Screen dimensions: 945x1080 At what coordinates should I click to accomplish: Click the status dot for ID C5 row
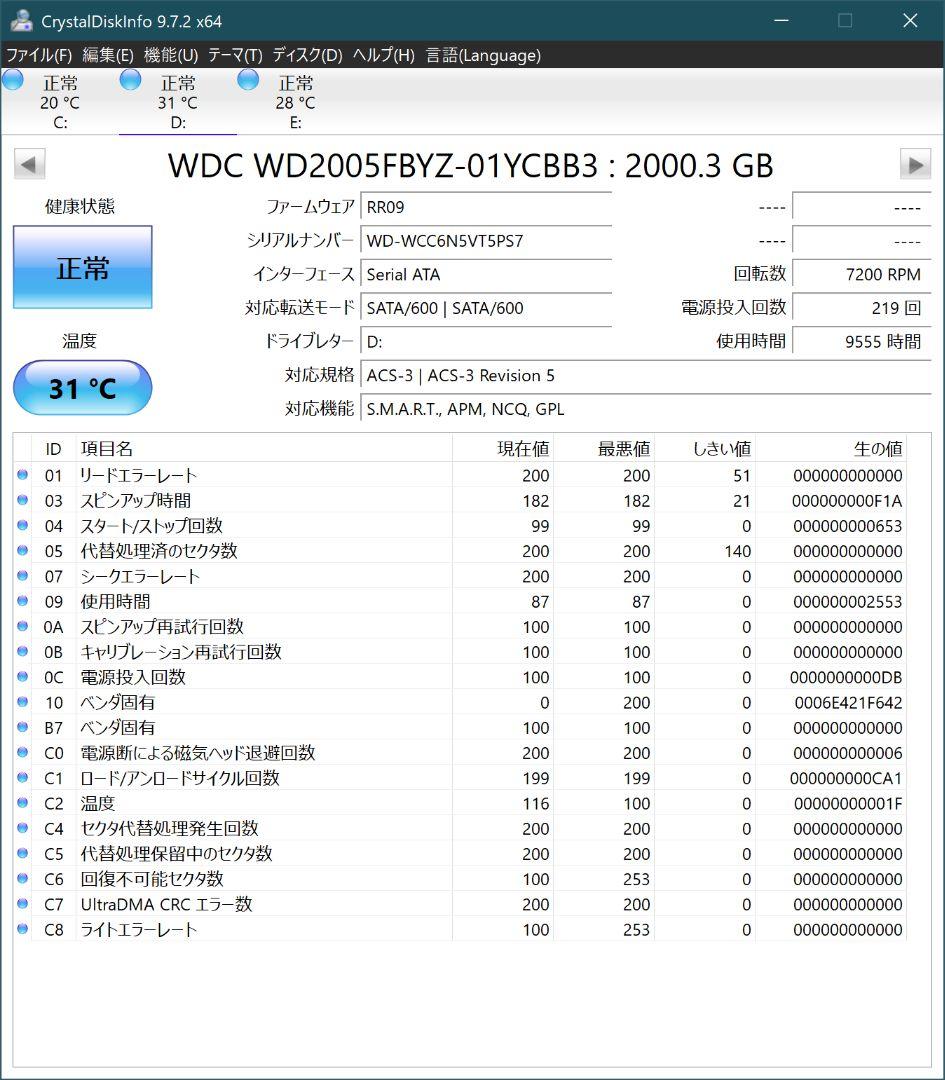point(22,853)
